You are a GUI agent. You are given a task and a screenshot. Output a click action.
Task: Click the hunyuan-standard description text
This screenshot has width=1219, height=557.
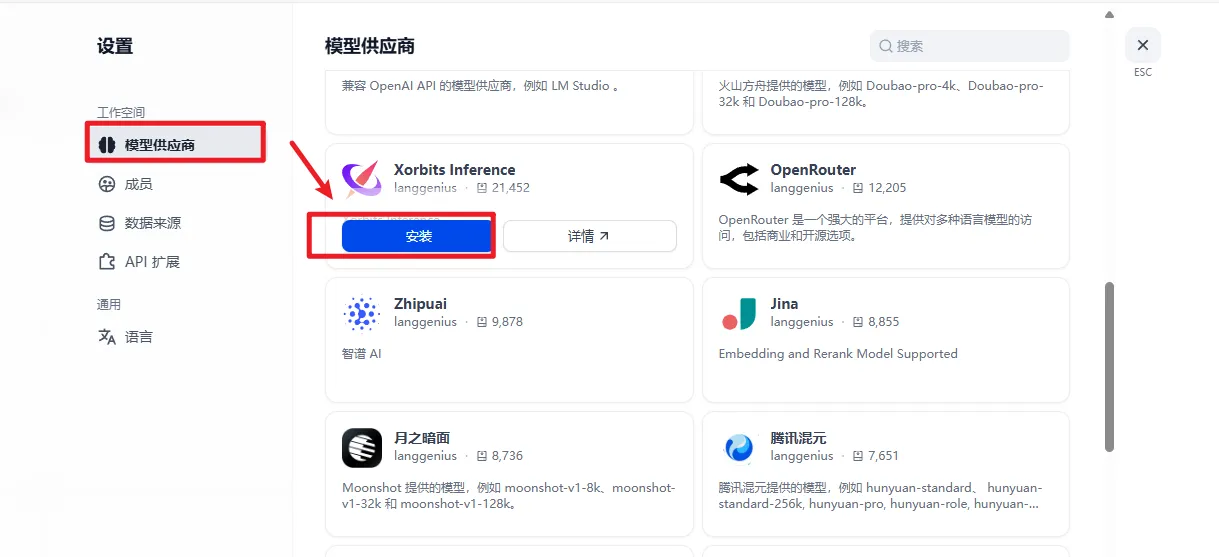[x=881, y=496]
